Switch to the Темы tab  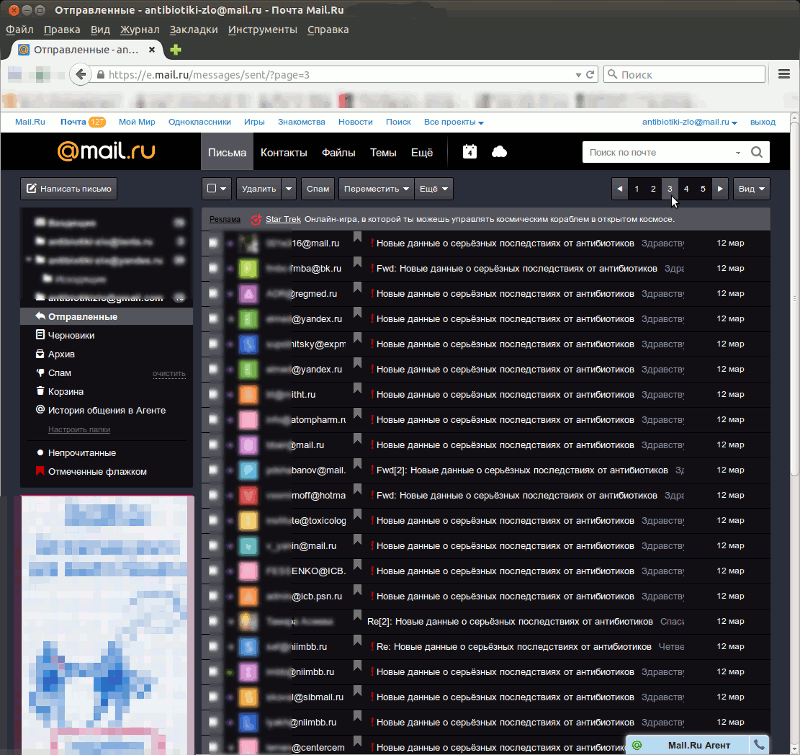pyautogui.click(x=383, y=153)
